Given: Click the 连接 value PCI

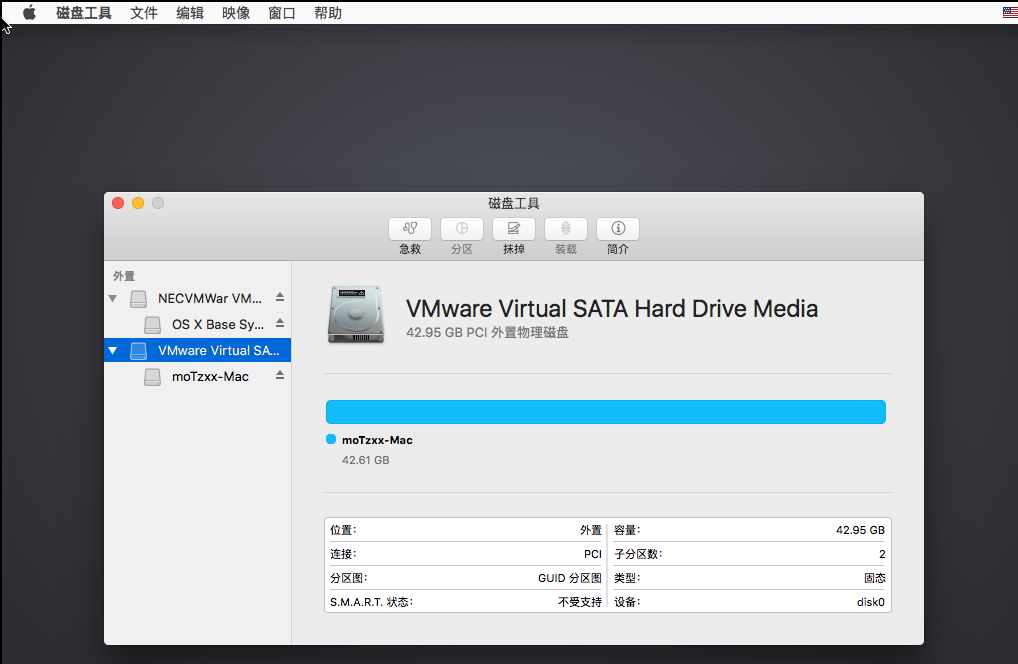Looking at the screenshot, I should (x=593, y=554).
